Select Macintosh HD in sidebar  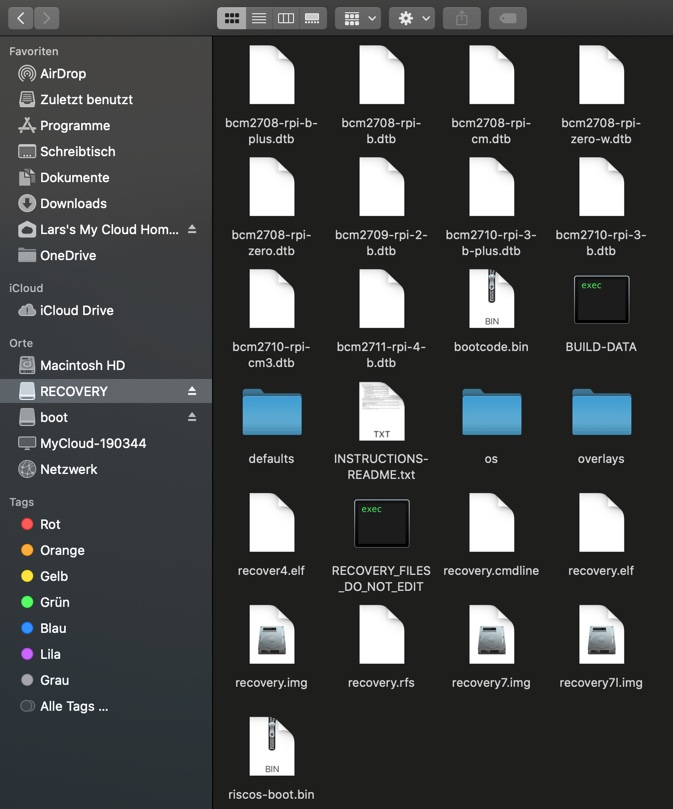82,365
